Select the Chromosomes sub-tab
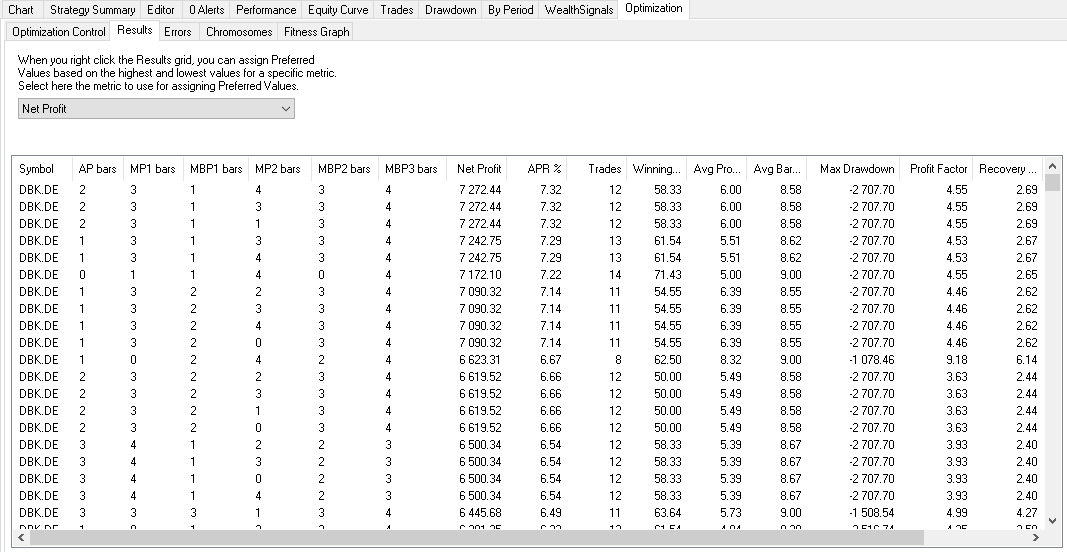 click(238, 32)
